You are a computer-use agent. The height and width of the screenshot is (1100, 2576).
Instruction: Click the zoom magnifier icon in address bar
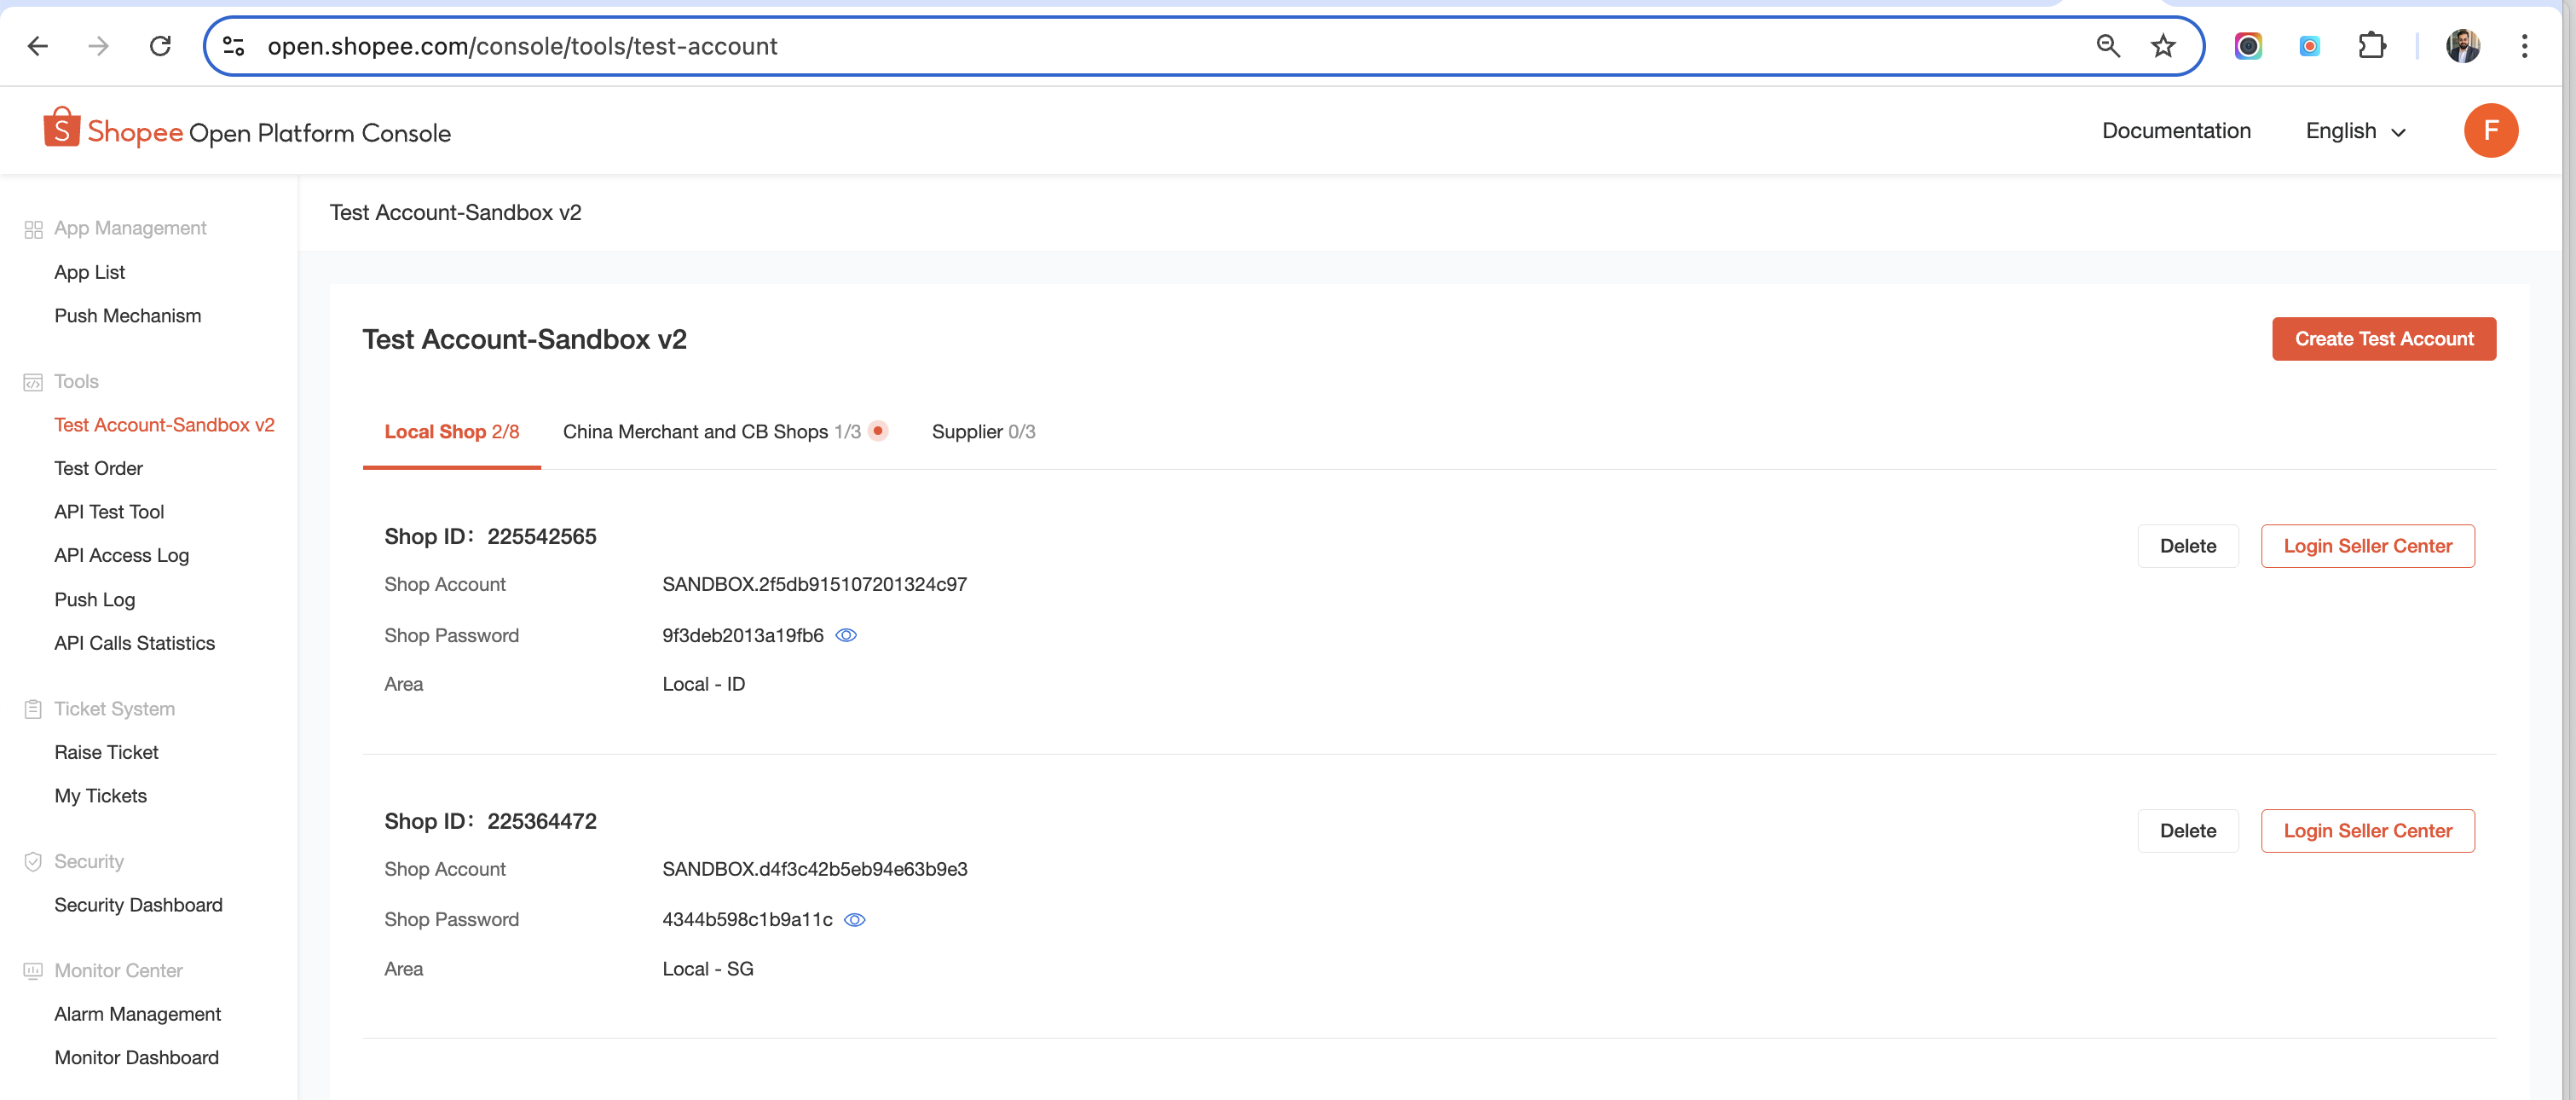(x=2107, y=46)
